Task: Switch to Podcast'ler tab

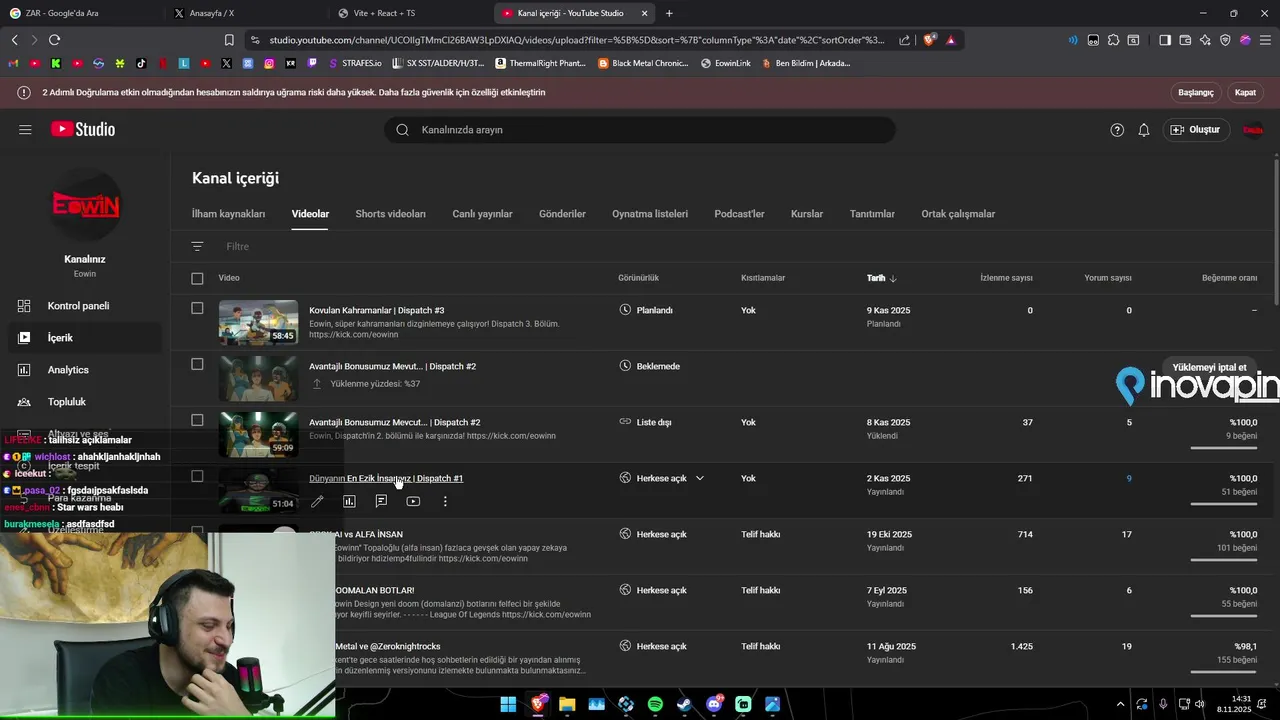Action: (x=739, y=214)
